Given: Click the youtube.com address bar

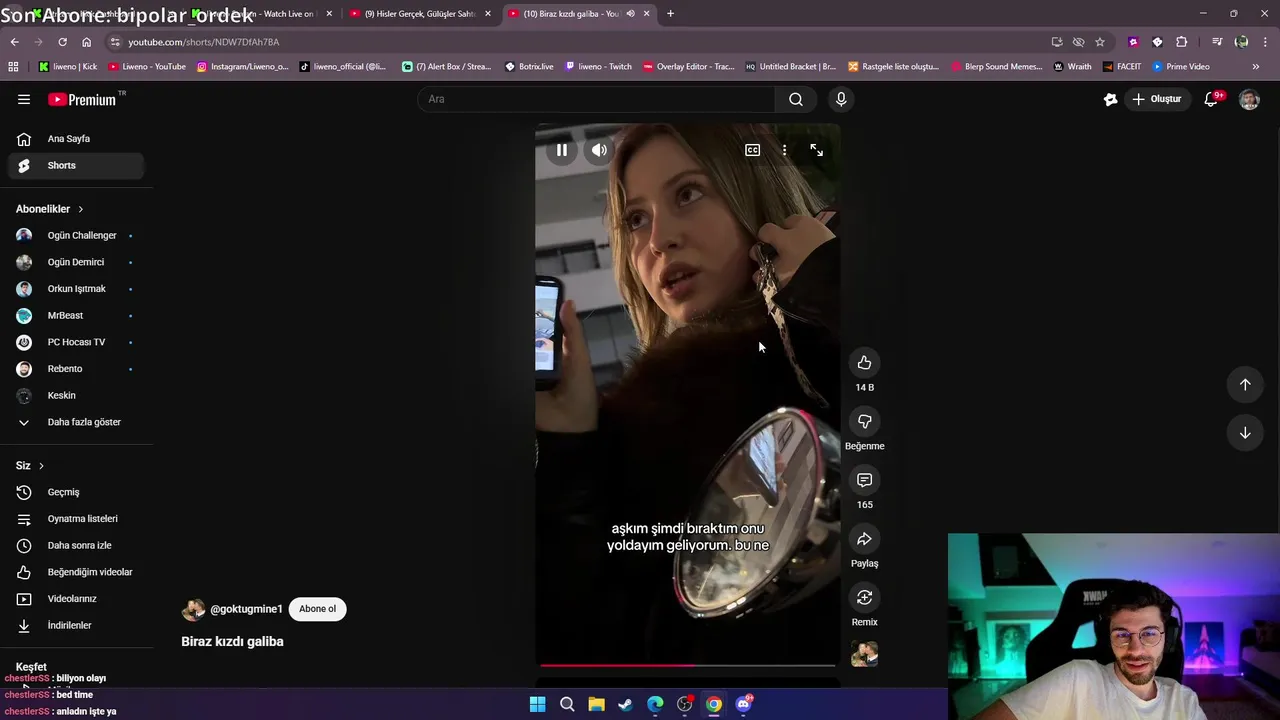Looking at the screenshot, I should point(580,42).
